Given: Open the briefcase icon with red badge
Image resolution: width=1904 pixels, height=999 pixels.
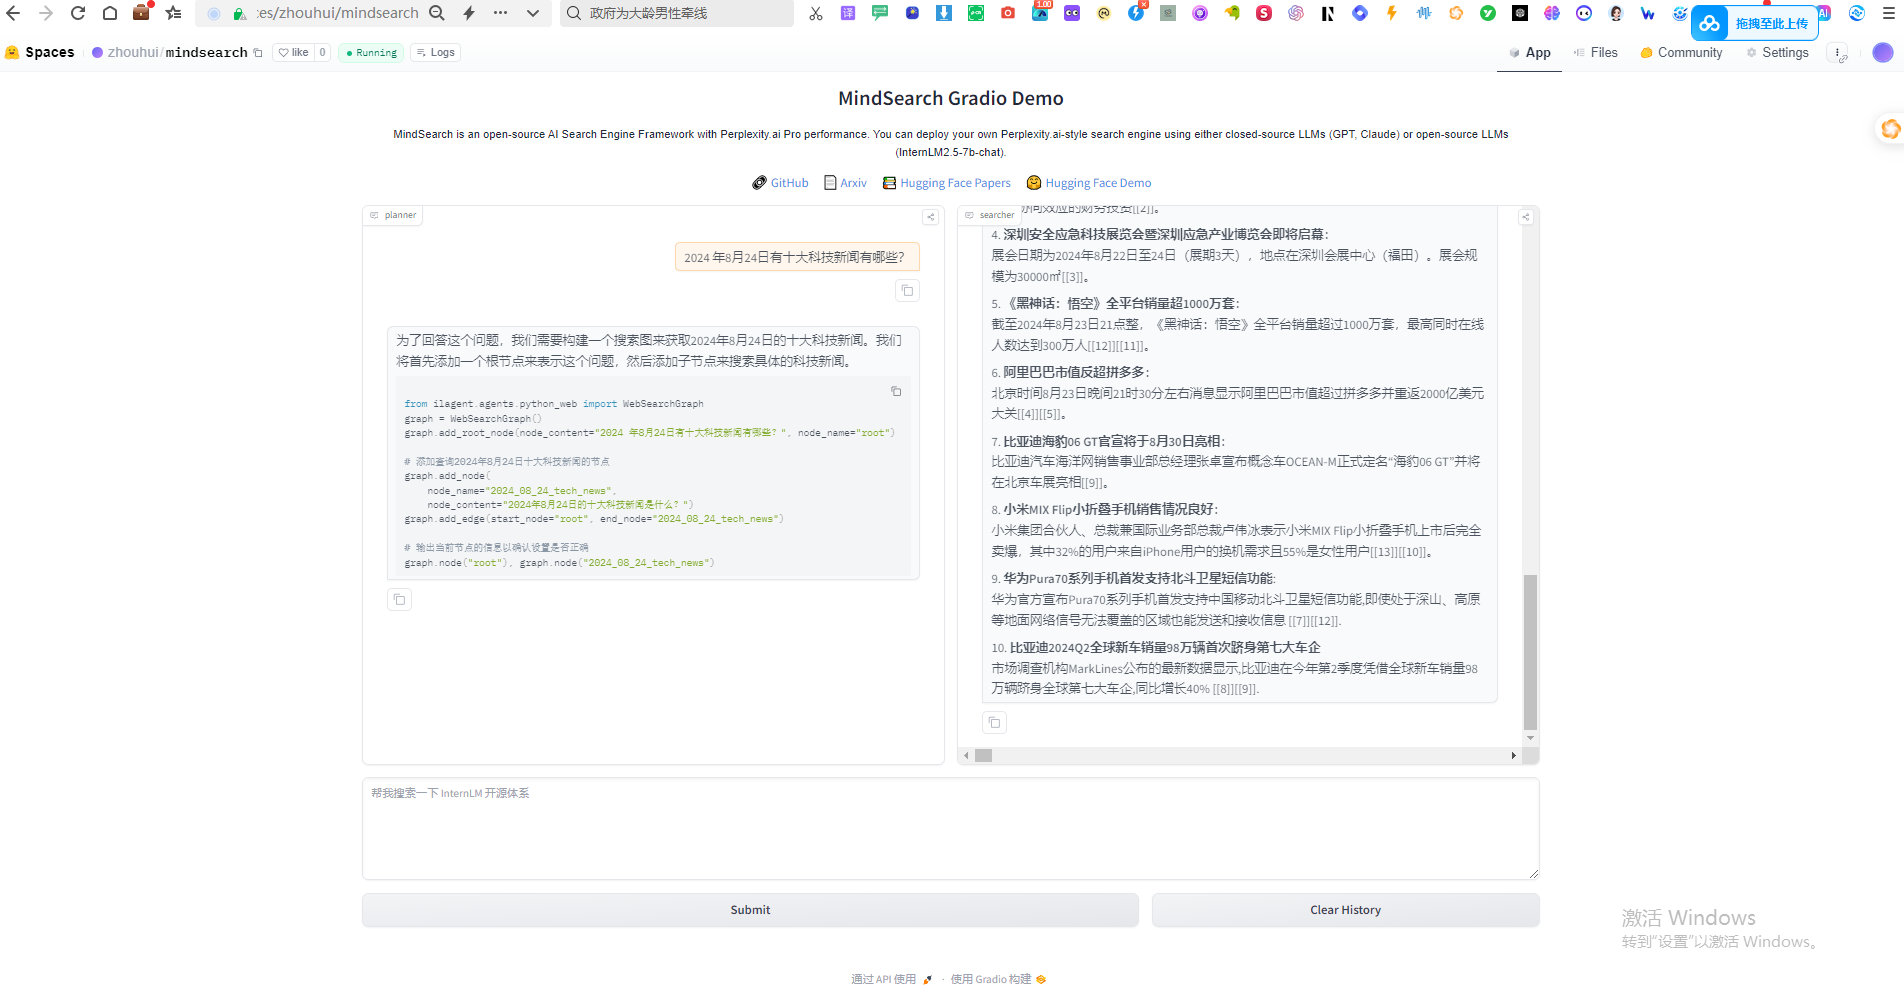Looking at the screenshot, I should point(141,12).
